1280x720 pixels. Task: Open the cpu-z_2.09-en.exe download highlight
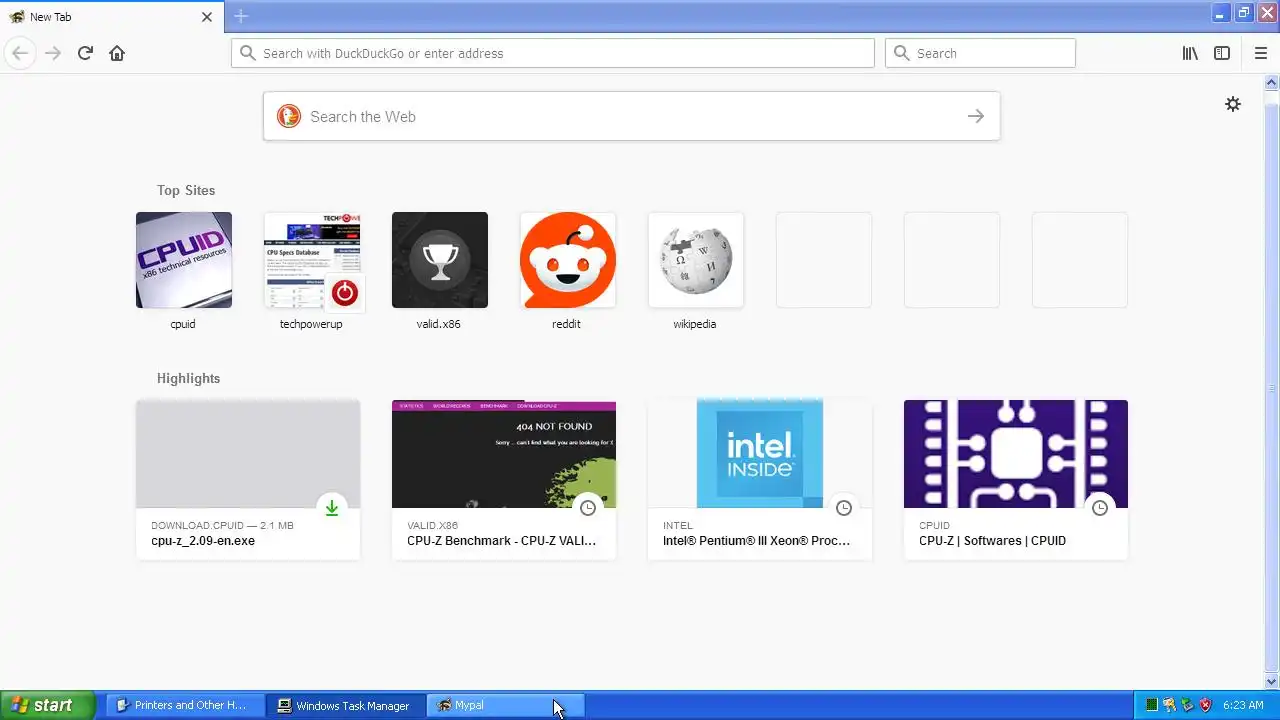click(248, 479)
